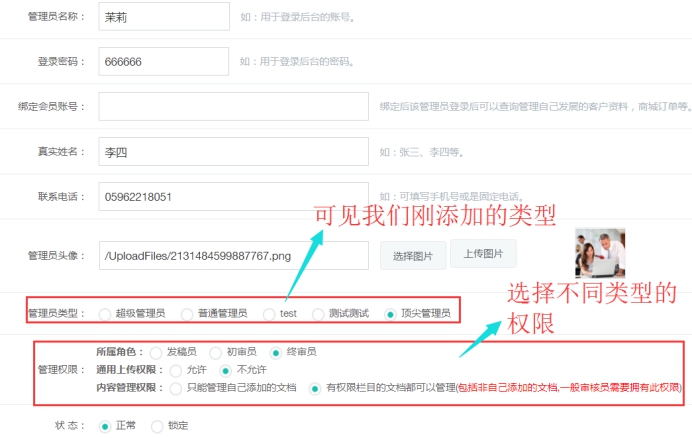Choose the test admin type radio

(x=269, y=314)
